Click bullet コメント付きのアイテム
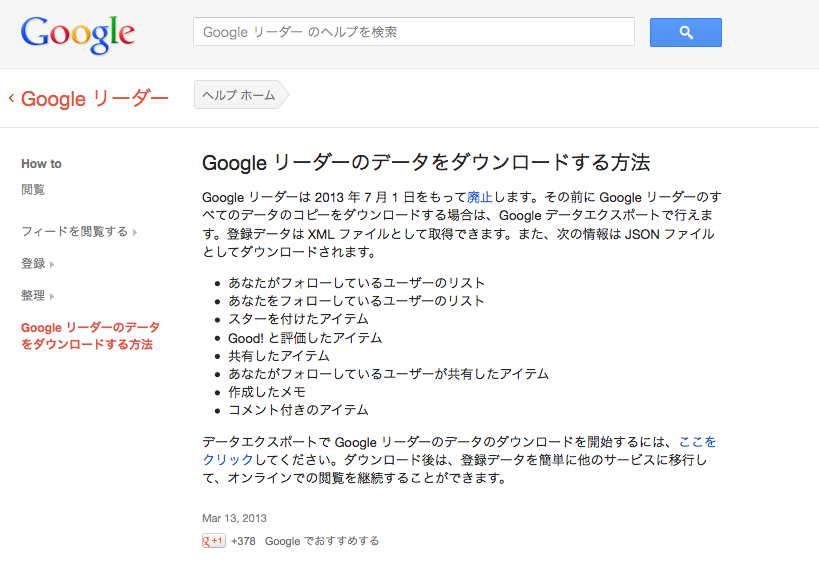This screenshot has width=819, height=564. point(298,410)
